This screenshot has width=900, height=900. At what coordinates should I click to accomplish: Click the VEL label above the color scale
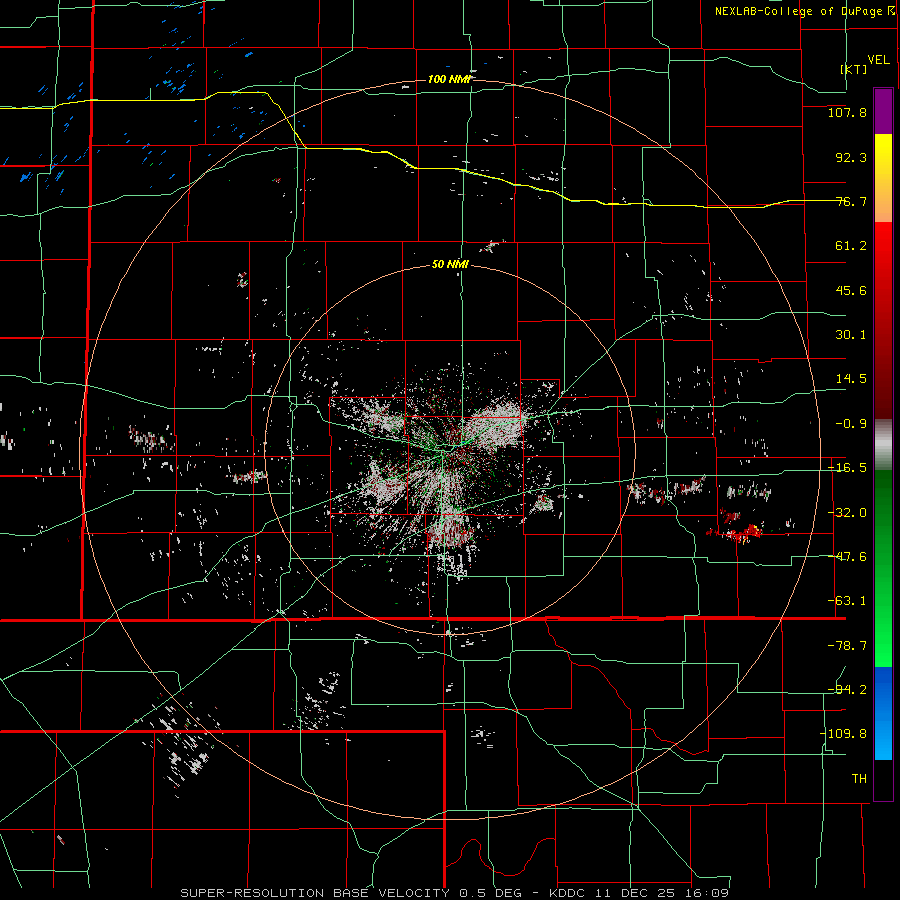[x=878, y=60]
